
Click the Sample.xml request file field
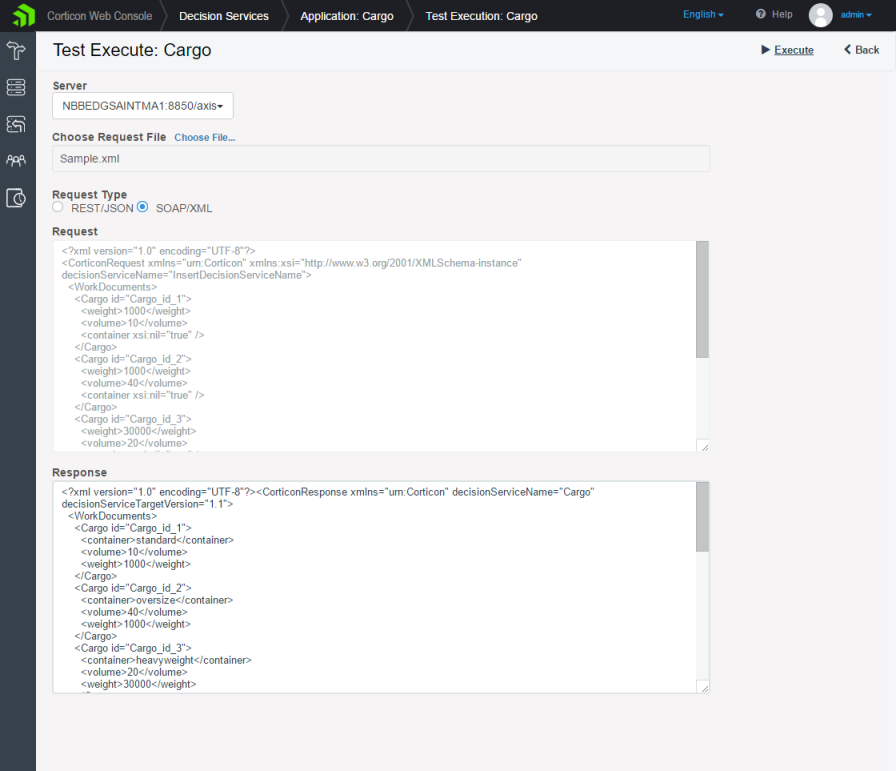tap(381, 159)
